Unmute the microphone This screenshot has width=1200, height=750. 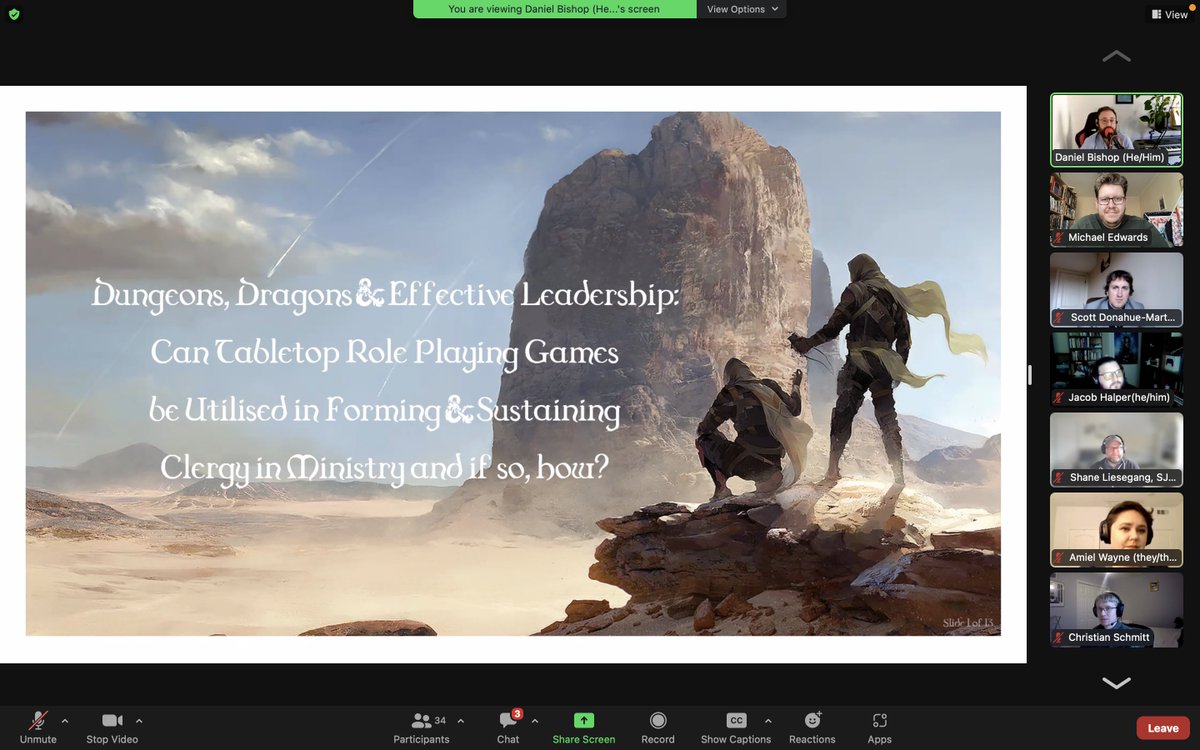[x=38, y=727]
